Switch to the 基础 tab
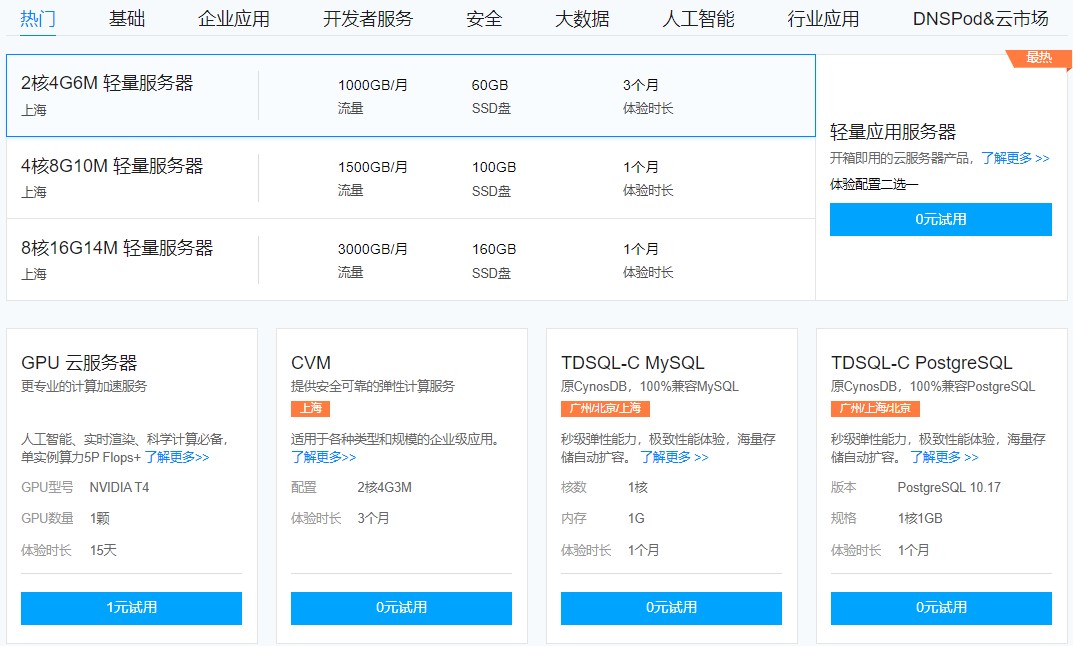 [x=127, y=18]
